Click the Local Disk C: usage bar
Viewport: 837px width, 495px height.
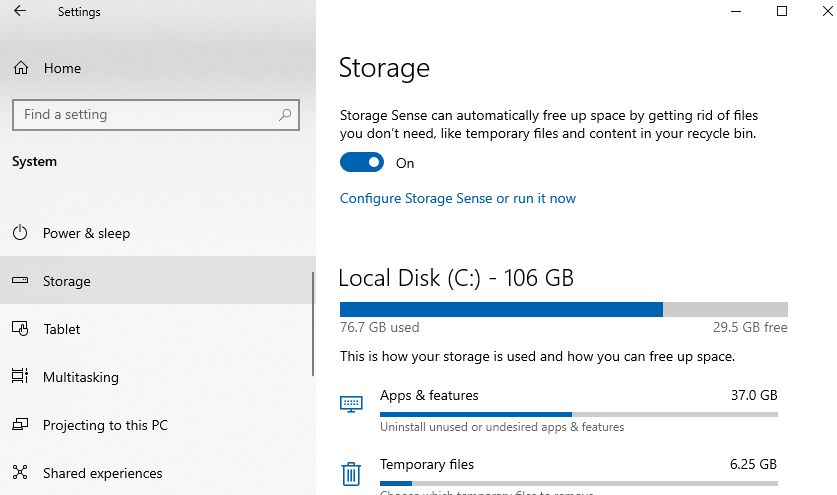pos(563,309)
